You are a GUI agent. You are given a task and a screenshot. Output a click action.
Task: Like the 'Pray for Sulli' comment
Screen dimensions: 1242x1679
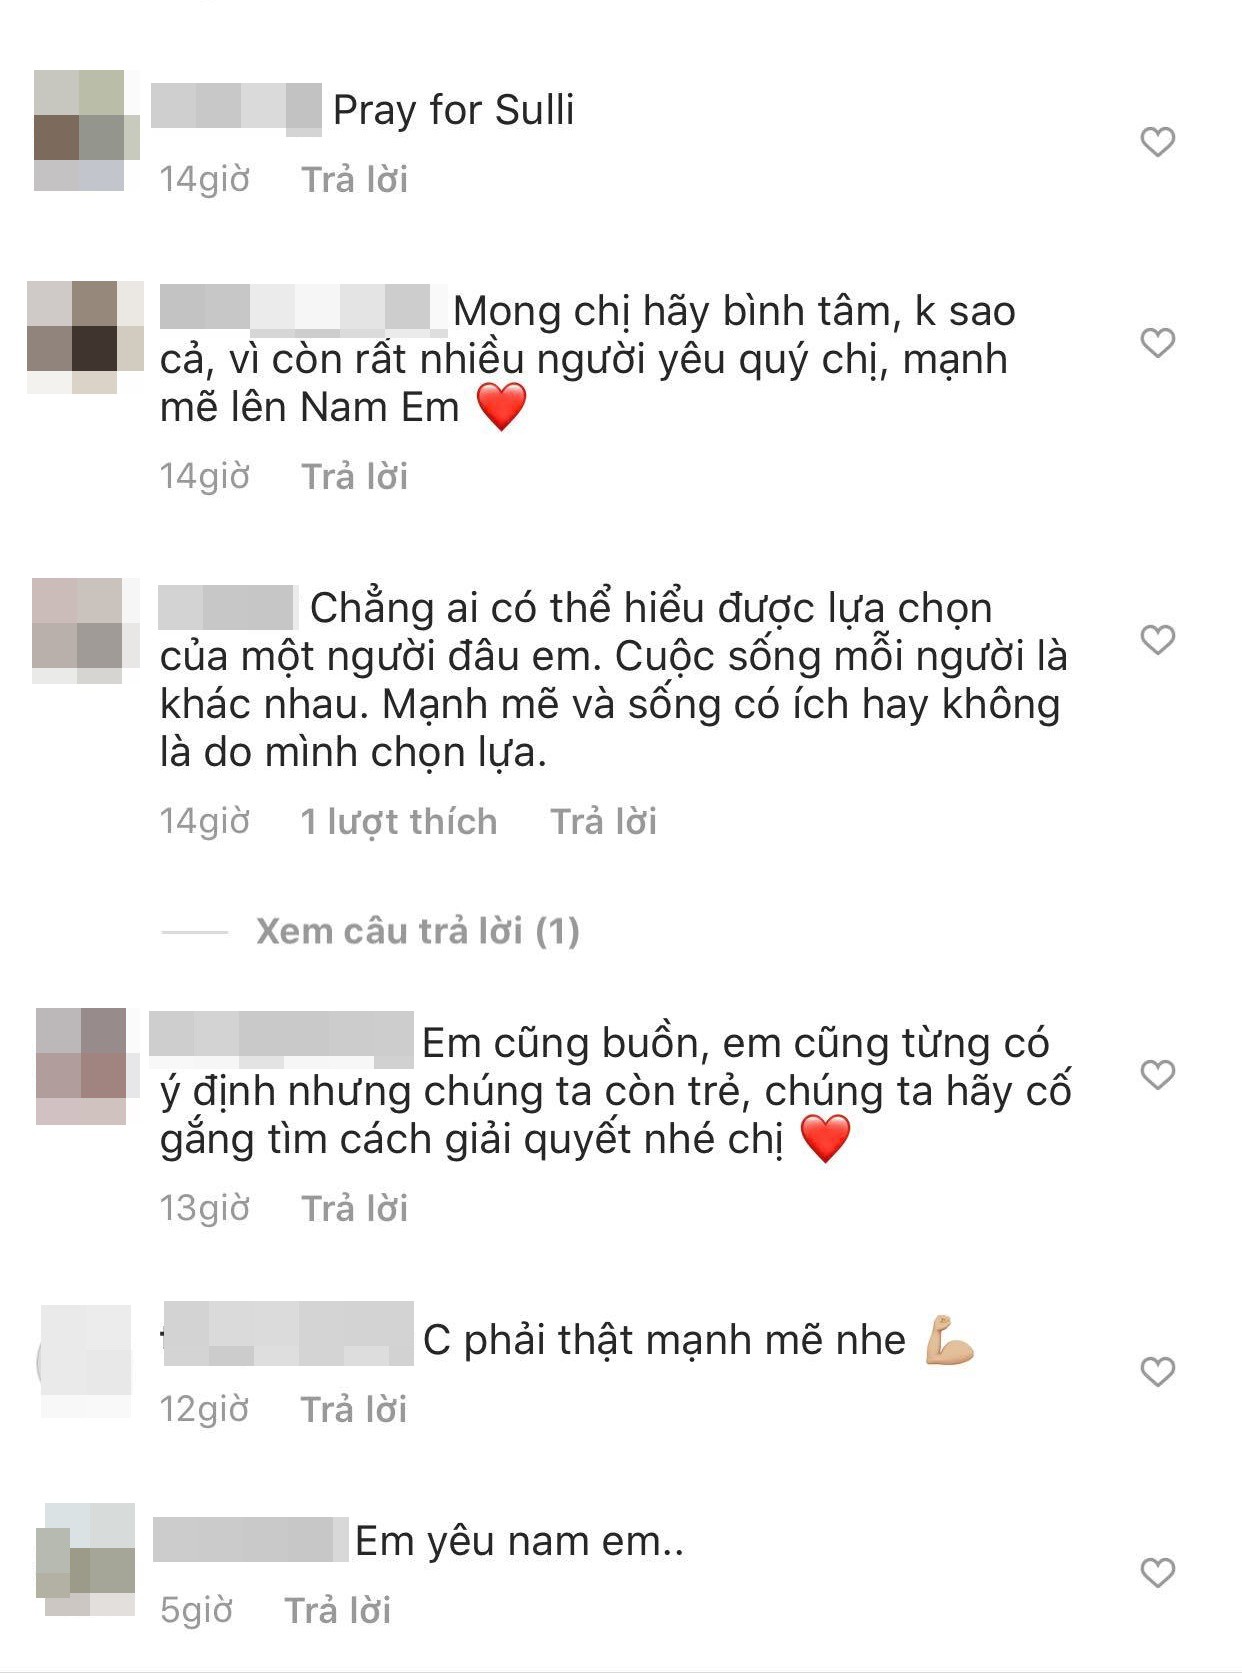click(1157, 142)
